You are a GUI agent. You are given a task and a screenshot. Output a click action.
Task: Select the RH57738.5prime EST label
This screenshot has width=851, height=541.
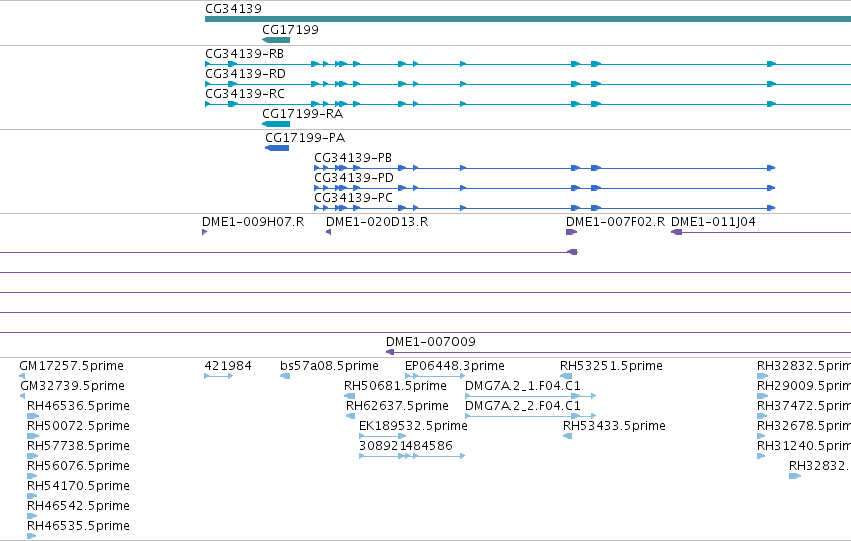[x=78, y=446]
